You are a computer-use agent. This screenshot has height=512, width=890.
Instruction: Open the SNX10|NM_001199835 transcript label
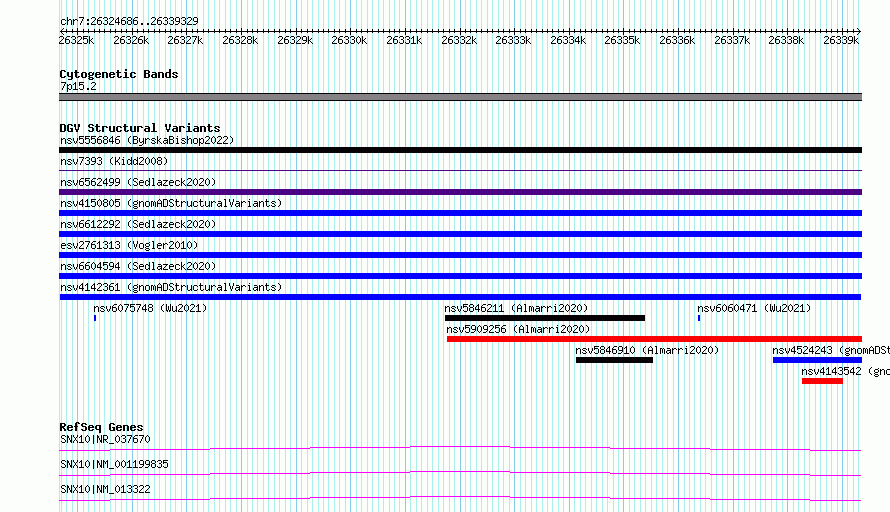115,464
